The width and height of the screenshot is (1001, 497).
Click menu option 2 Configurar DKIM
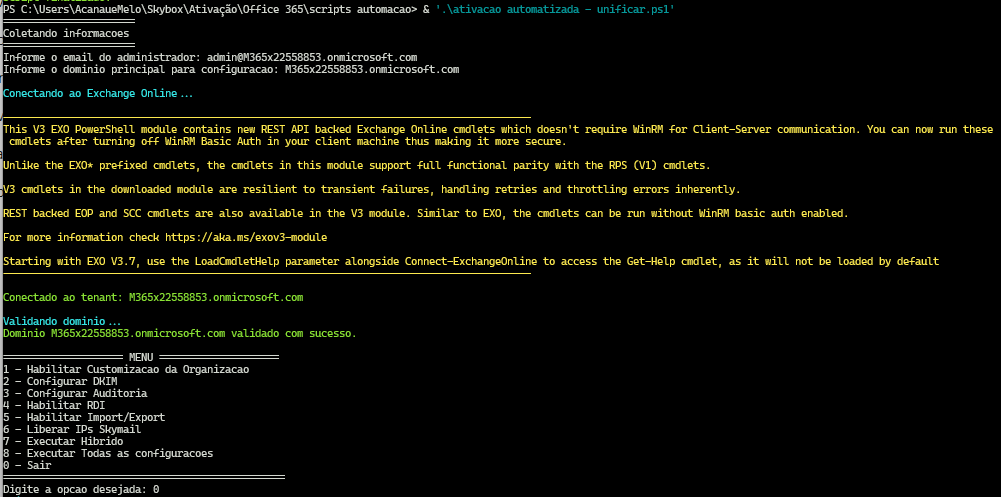(60, 382)
